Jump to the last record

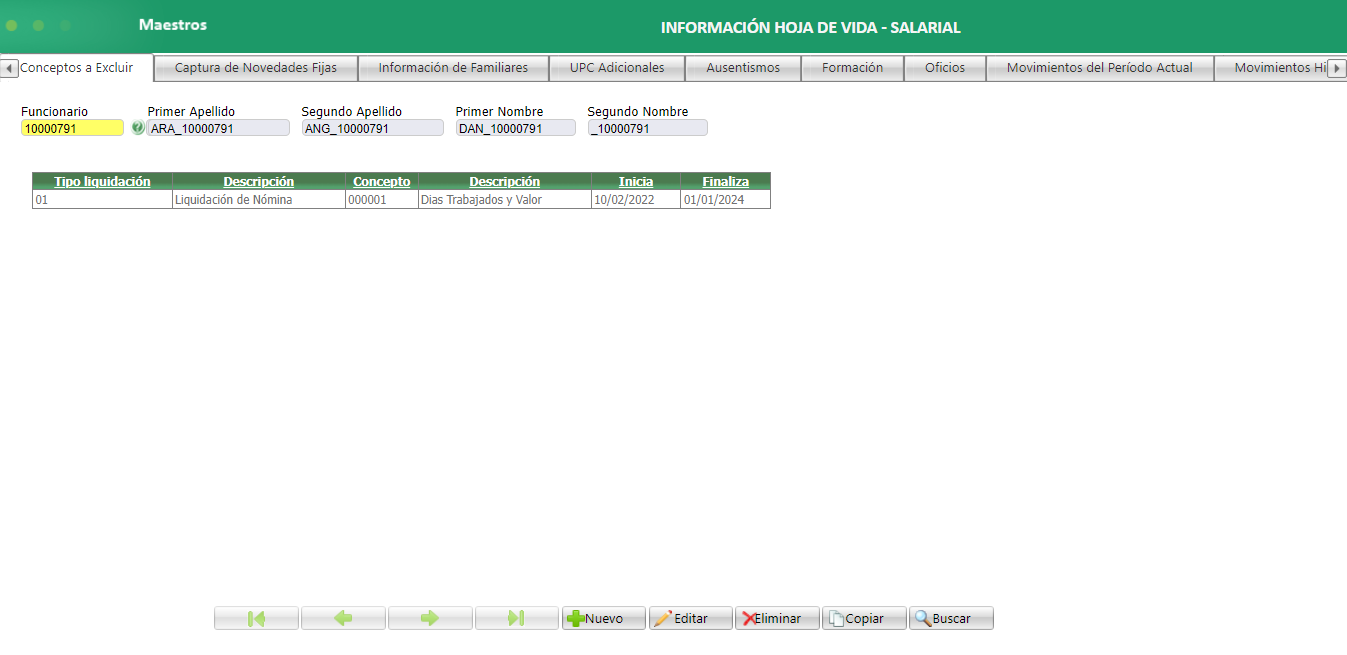click(517, 617)
